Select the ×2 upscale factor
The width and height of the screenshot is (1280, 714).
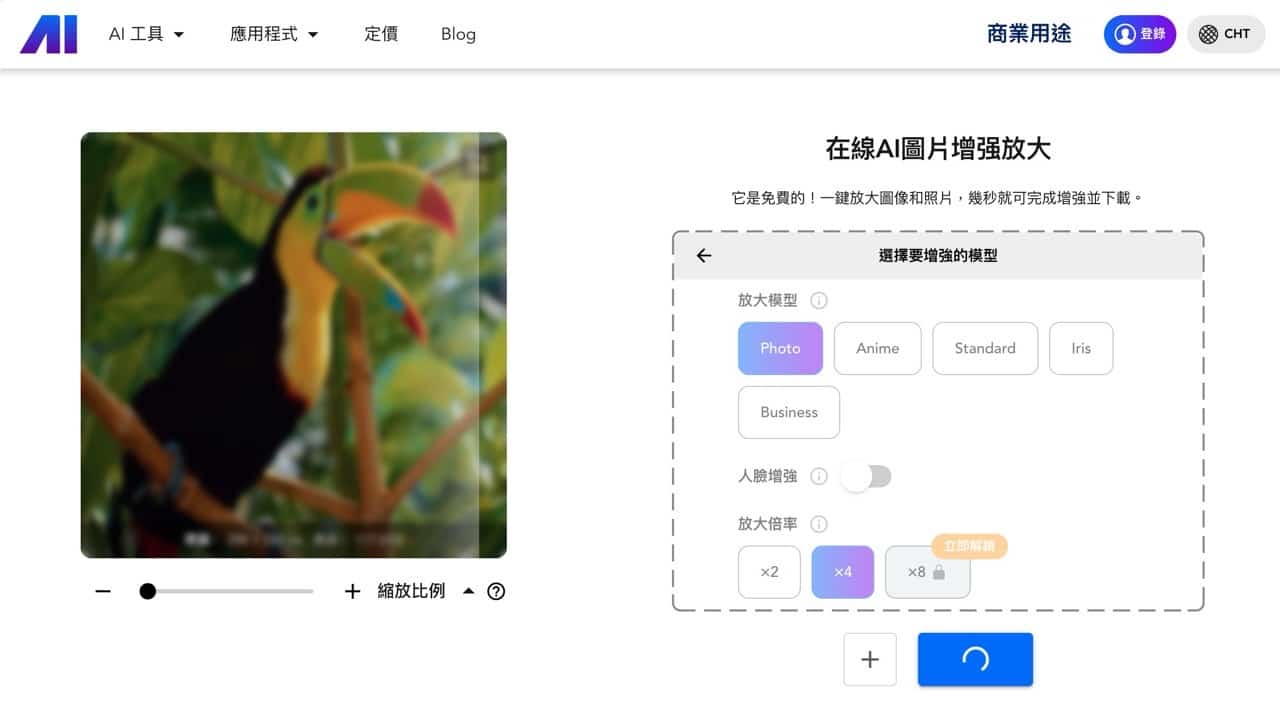768,571
